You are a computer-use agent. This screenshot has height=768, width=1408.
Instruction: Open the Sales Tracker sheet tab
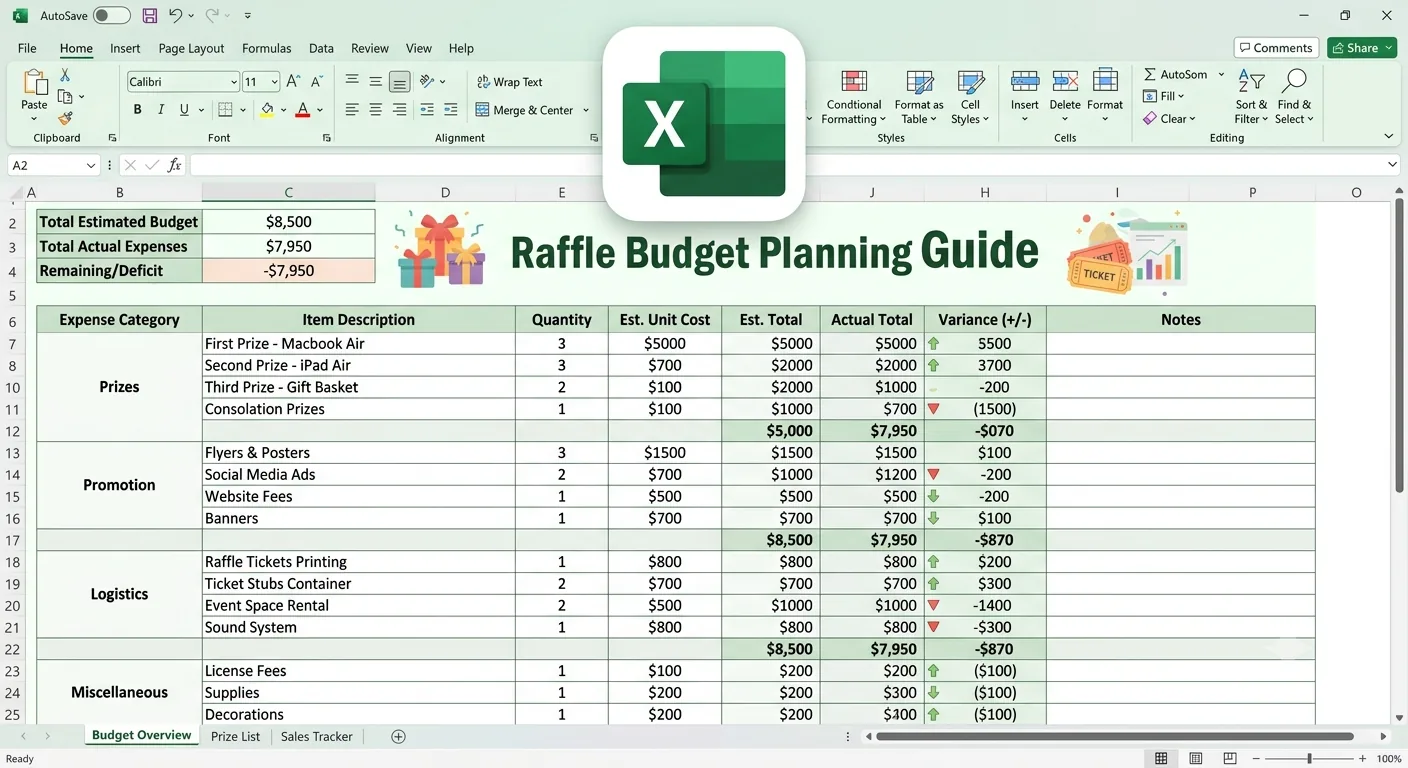point(317,736)
